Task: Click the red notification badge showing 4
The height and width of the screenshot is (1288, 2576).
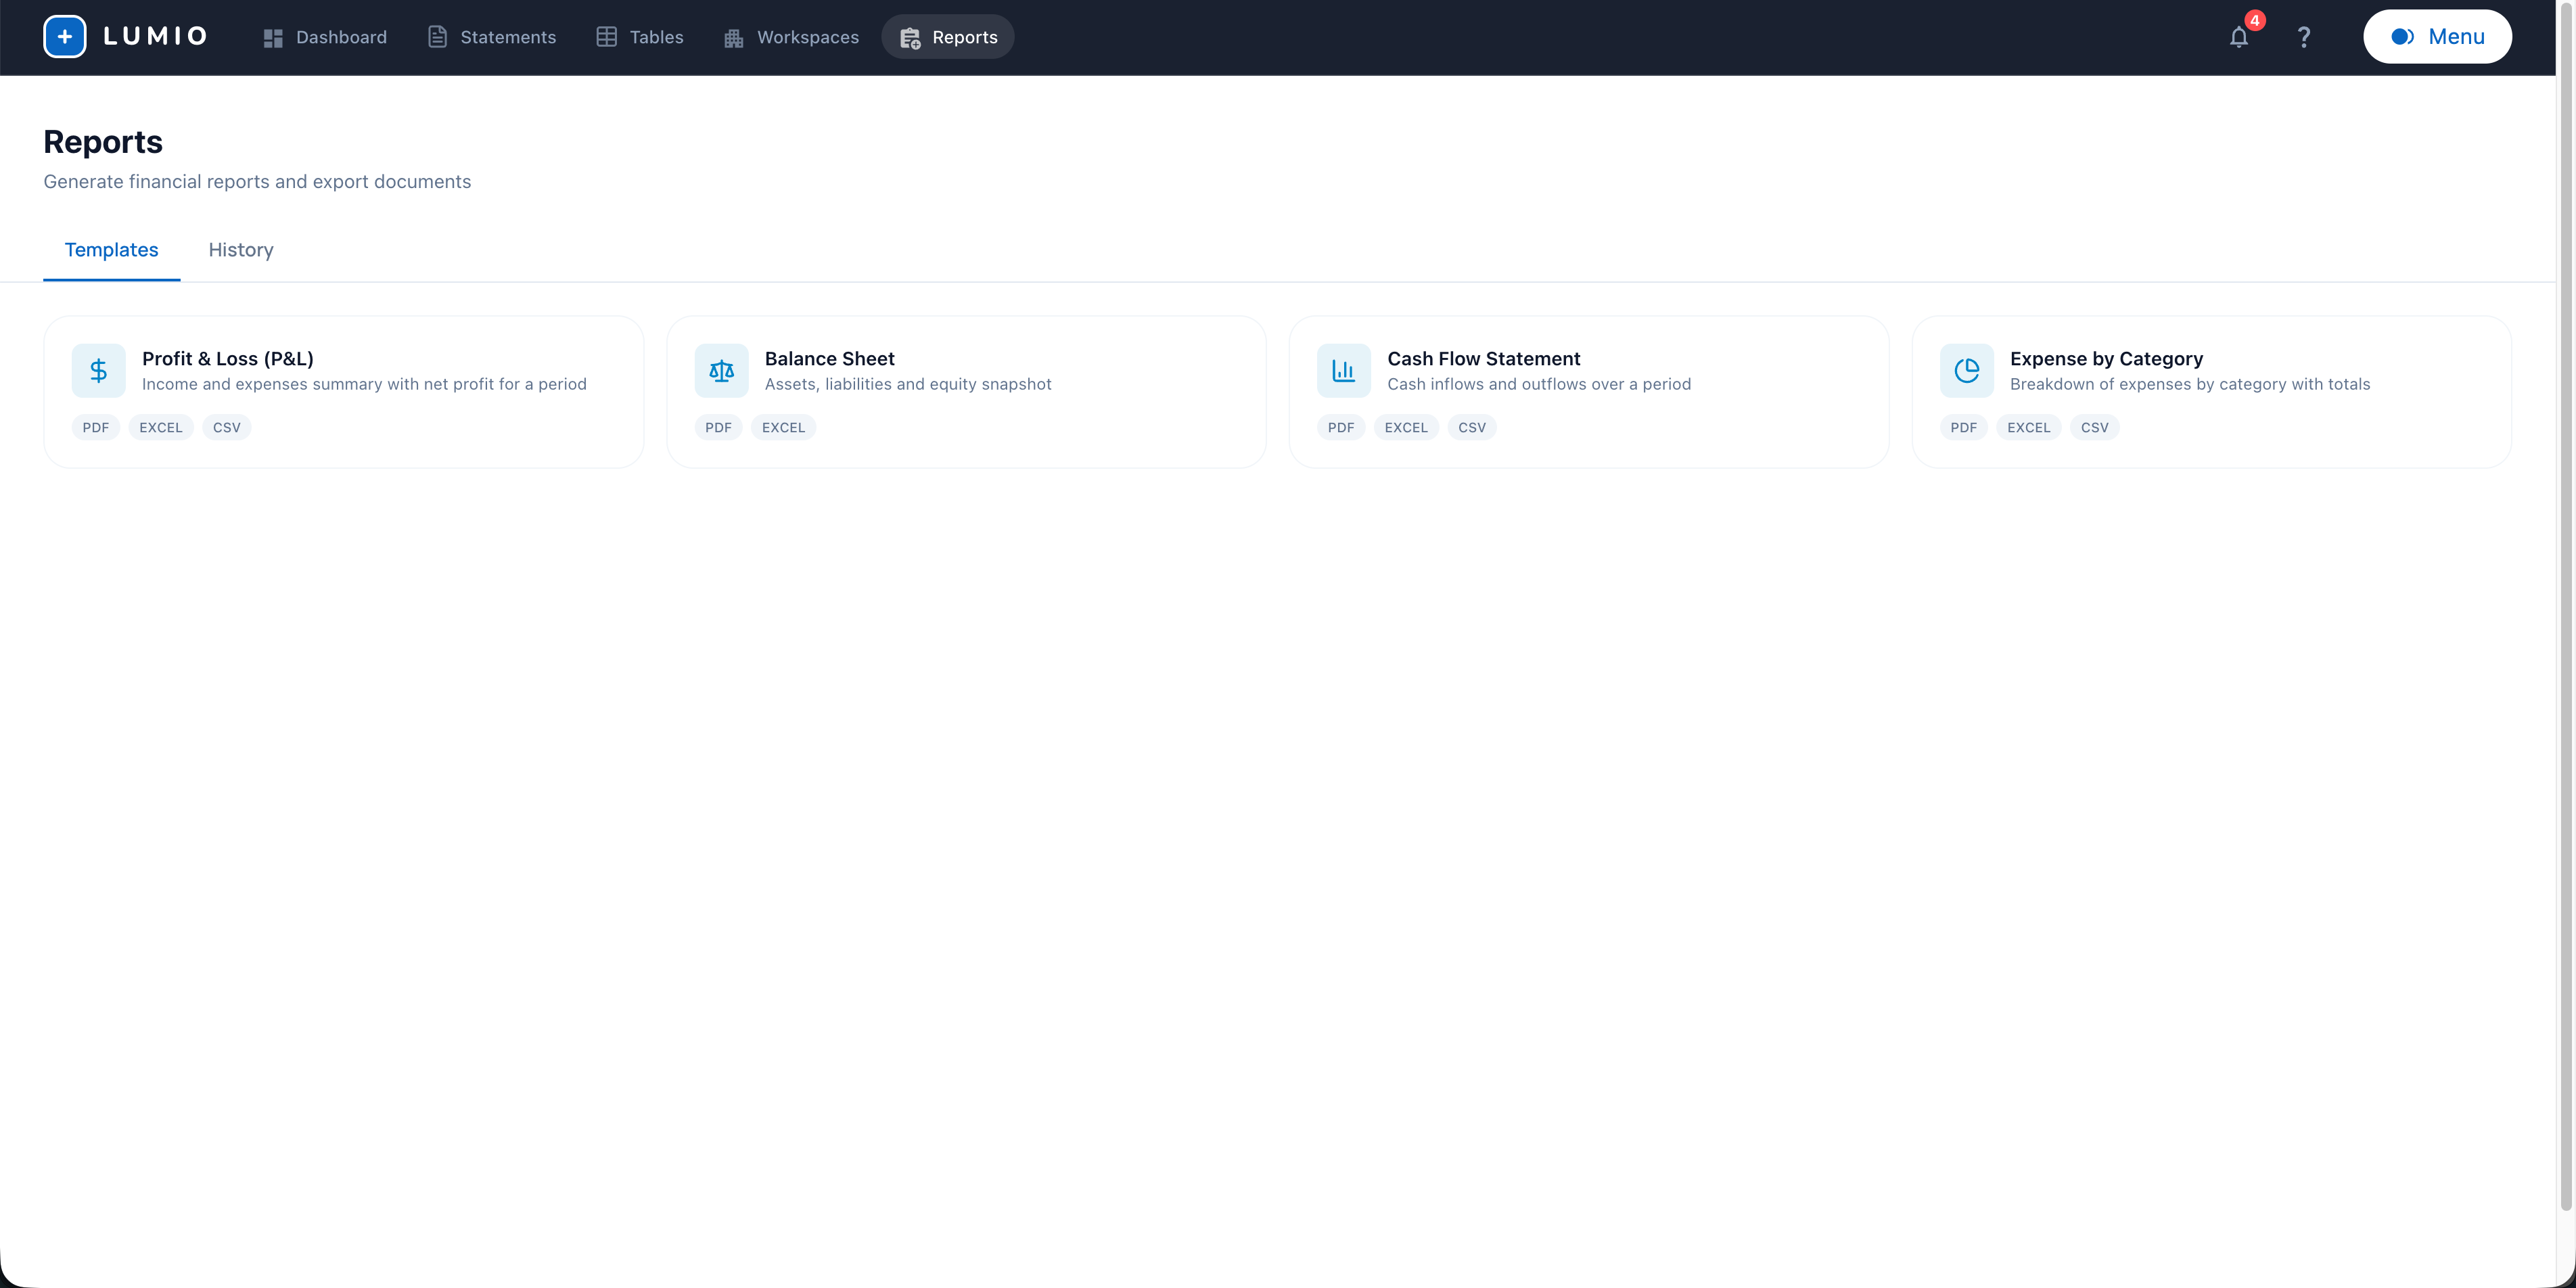Action: 2255,21
